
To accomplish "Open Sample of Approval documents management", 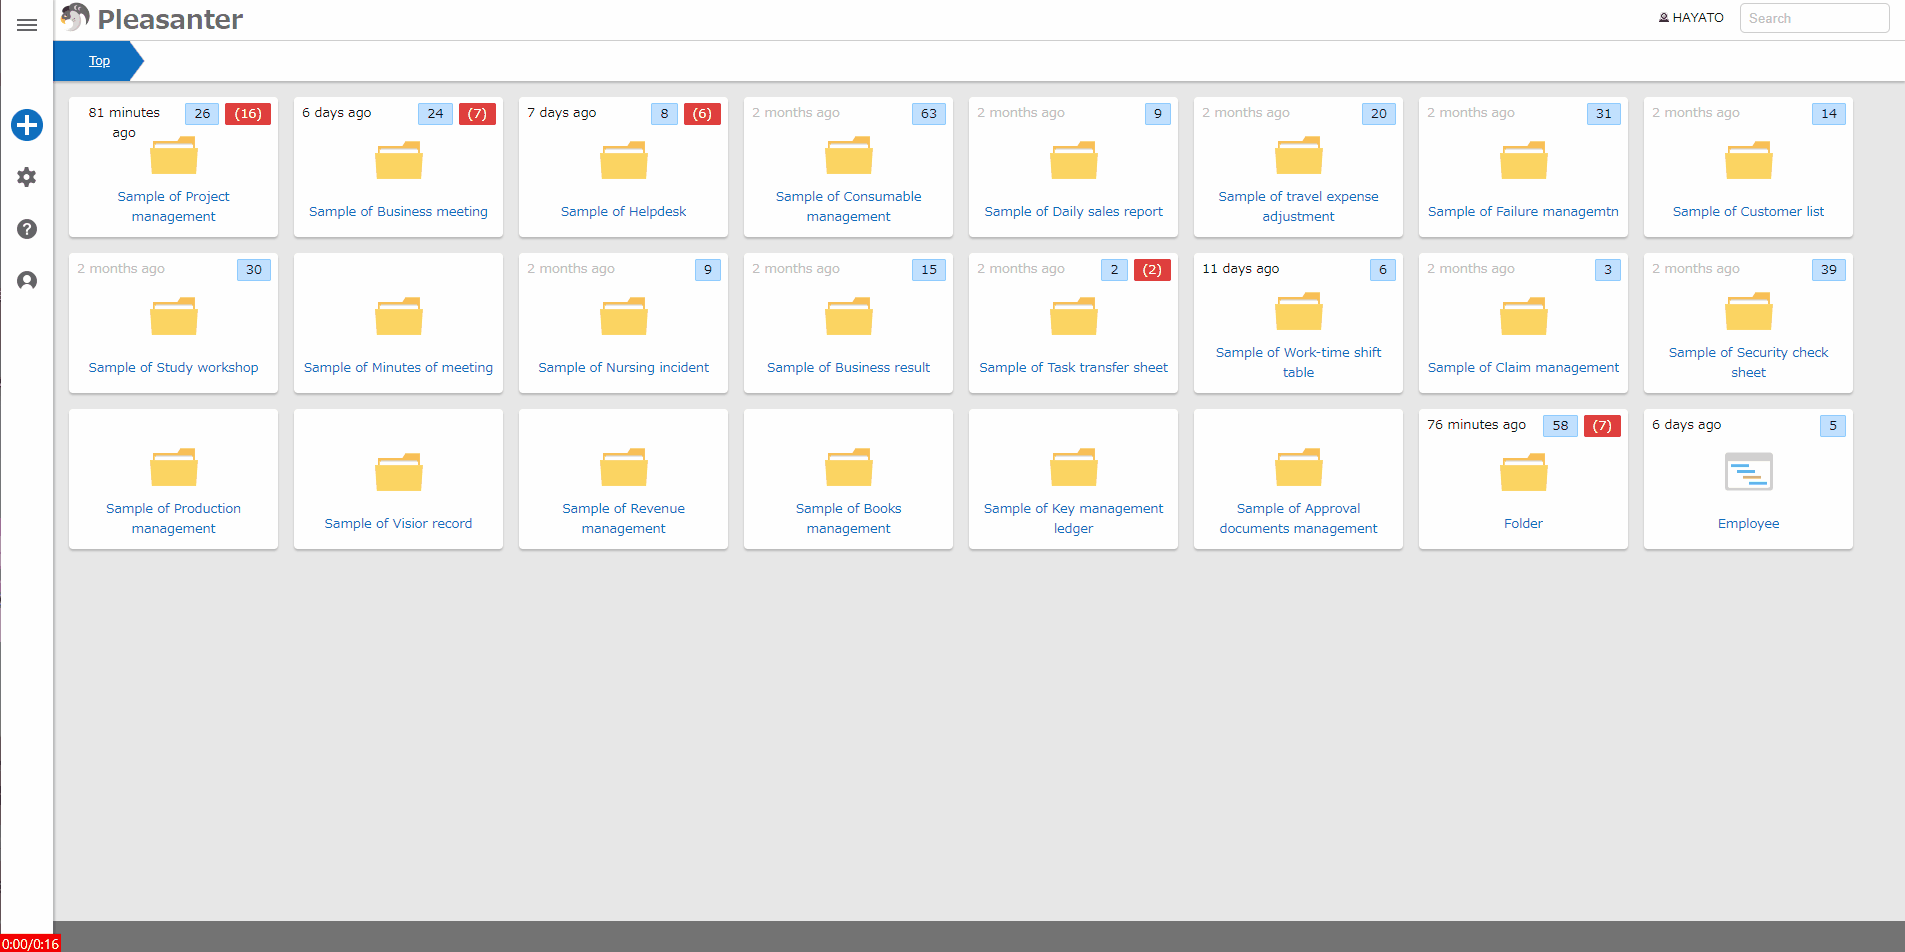I will (1298, 518).
